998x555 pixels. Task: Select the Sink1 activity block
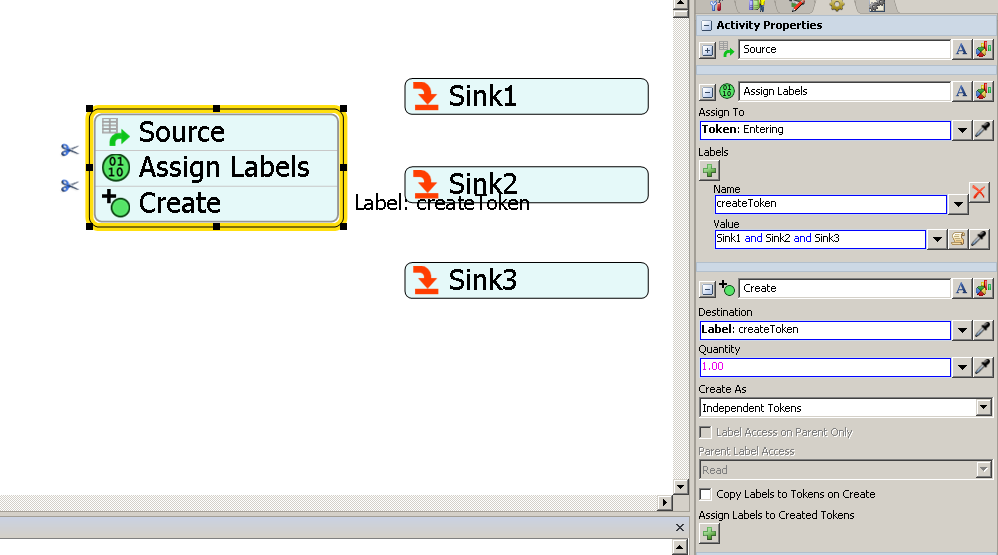pos(526,96)
